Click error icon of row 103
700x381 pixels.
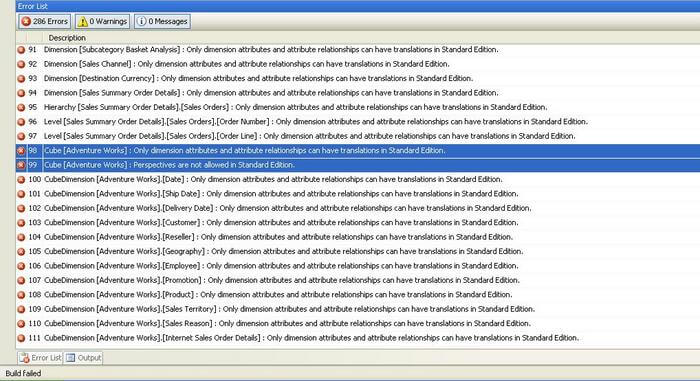(x=21, y=222)
